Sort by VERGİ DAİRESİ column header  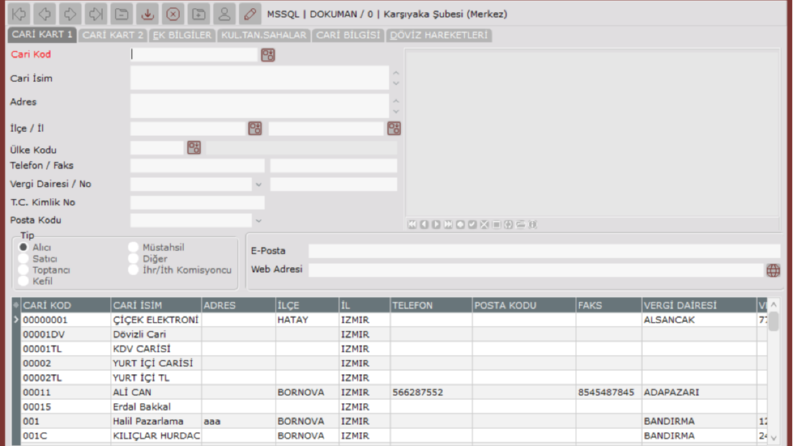[x=699, y=305]
